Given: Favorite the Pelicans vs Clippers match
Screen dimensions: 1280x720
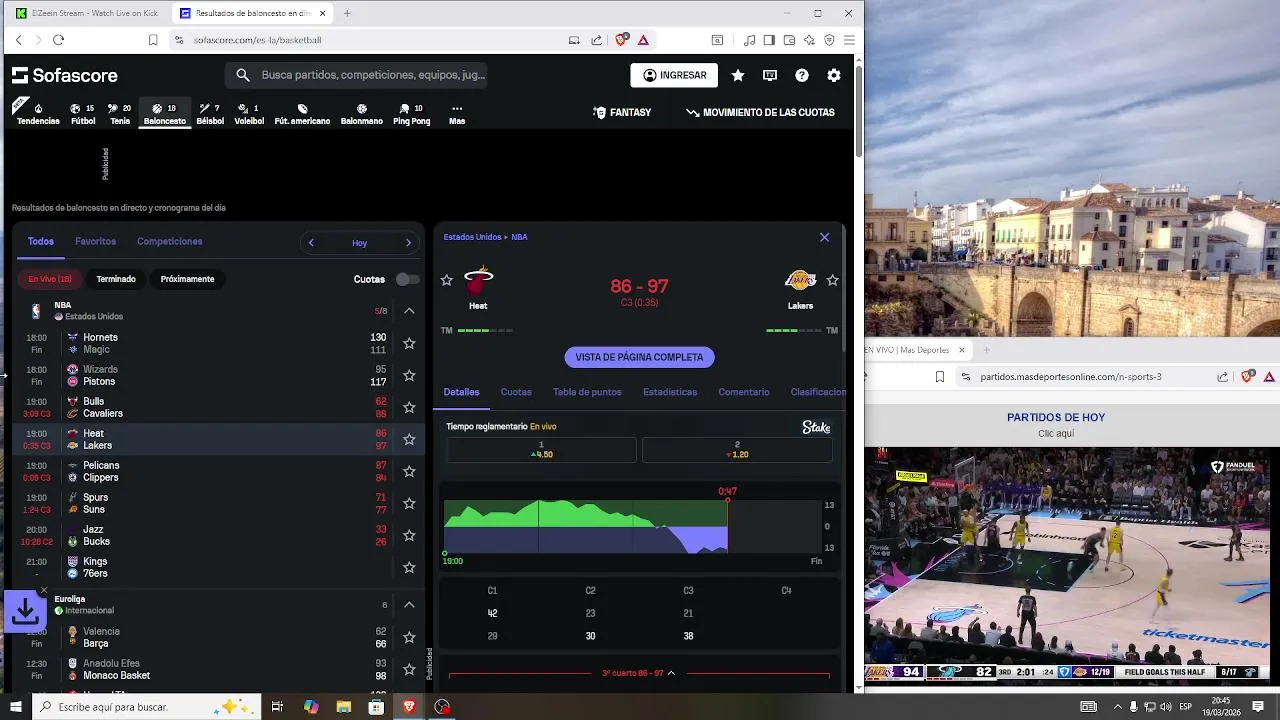Looking at the screenshot, I should [x=409, y=471].
